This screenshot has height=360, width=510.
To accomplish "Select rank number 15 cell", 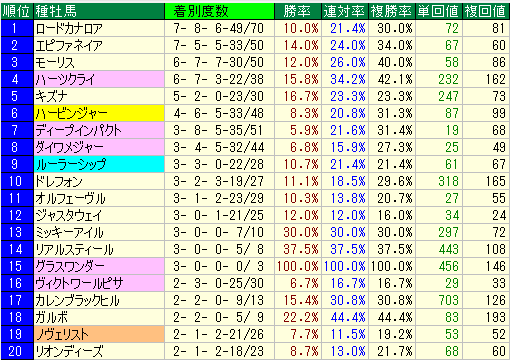I will tap(17, 266).
